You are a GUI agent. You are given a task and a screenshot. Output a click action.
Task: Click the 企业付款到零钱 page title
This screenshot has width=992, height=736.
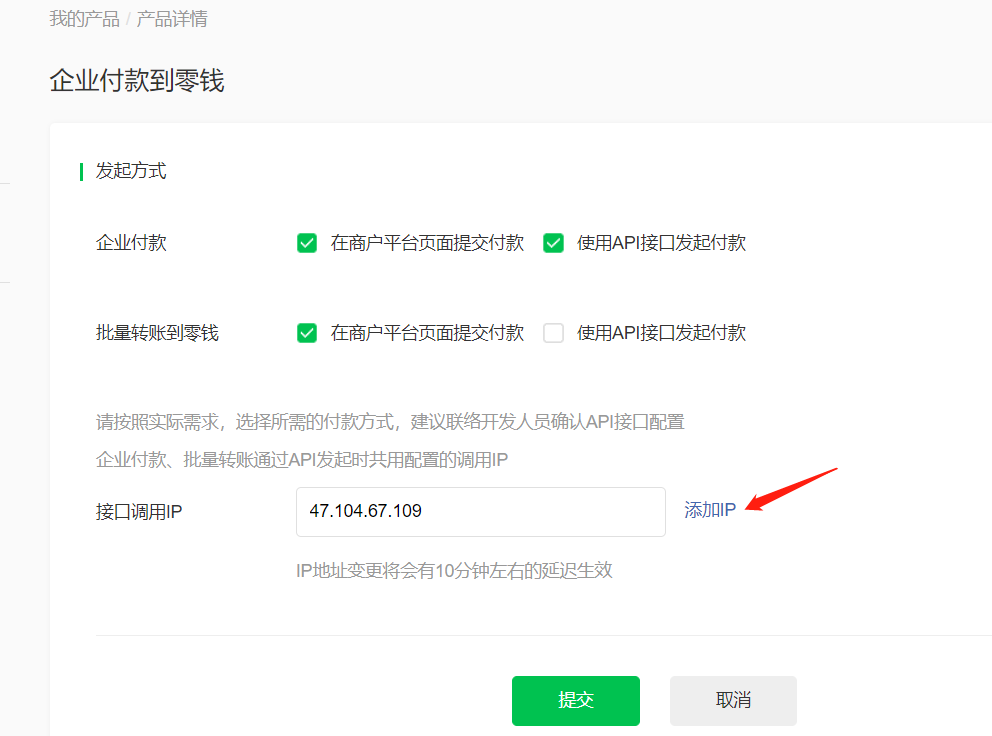coord(137,81)
